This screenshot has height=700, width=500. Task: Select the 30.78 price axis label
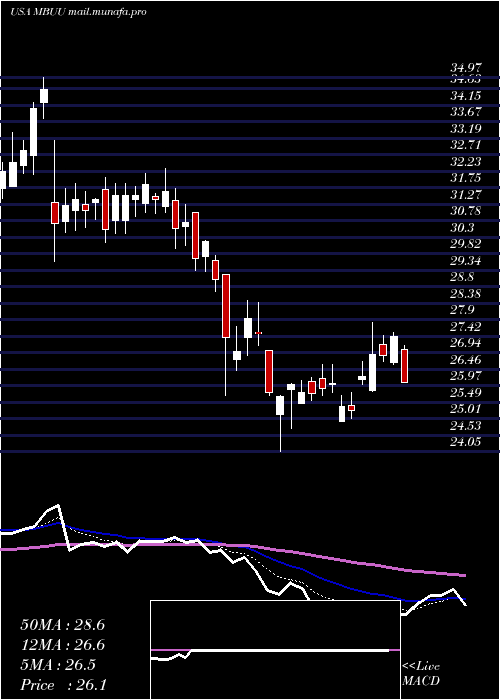[466, 211]
